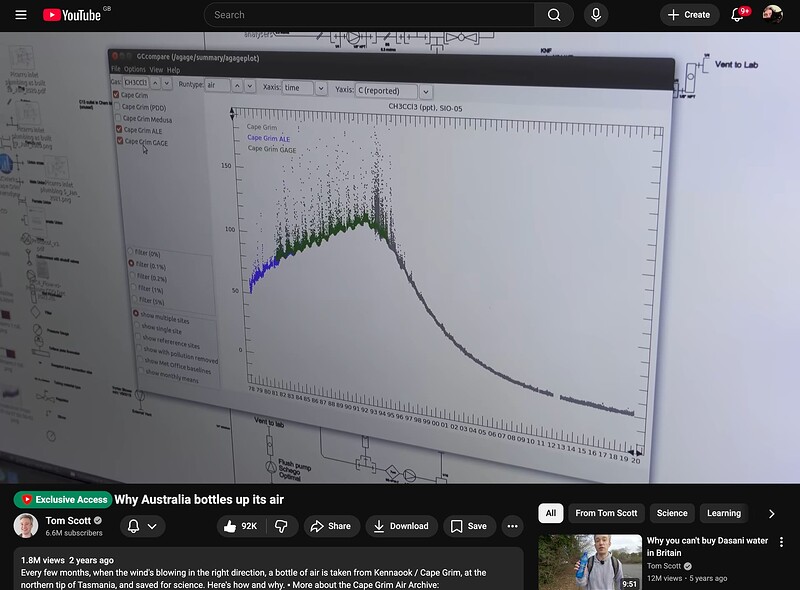Open the subscription notification bell dropdown
This screenshot has height=590, width=800.
142,526
